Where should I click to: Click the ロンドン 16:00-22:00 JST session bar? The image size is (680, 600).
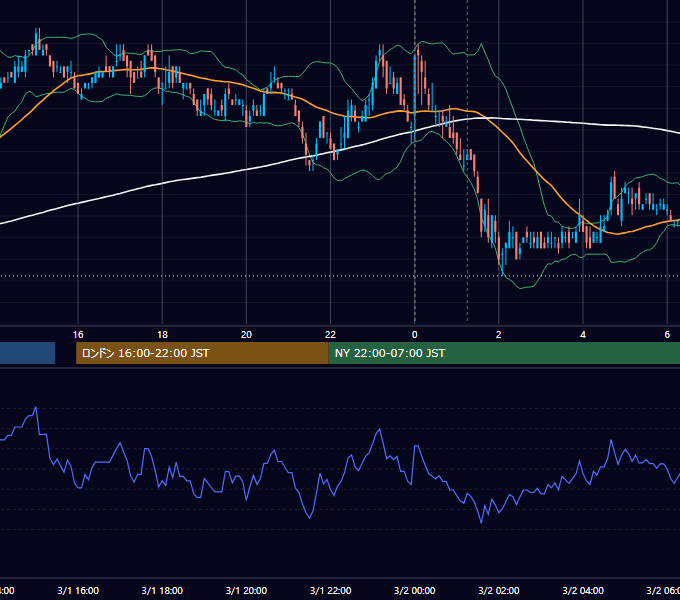(x=202, y=353)
